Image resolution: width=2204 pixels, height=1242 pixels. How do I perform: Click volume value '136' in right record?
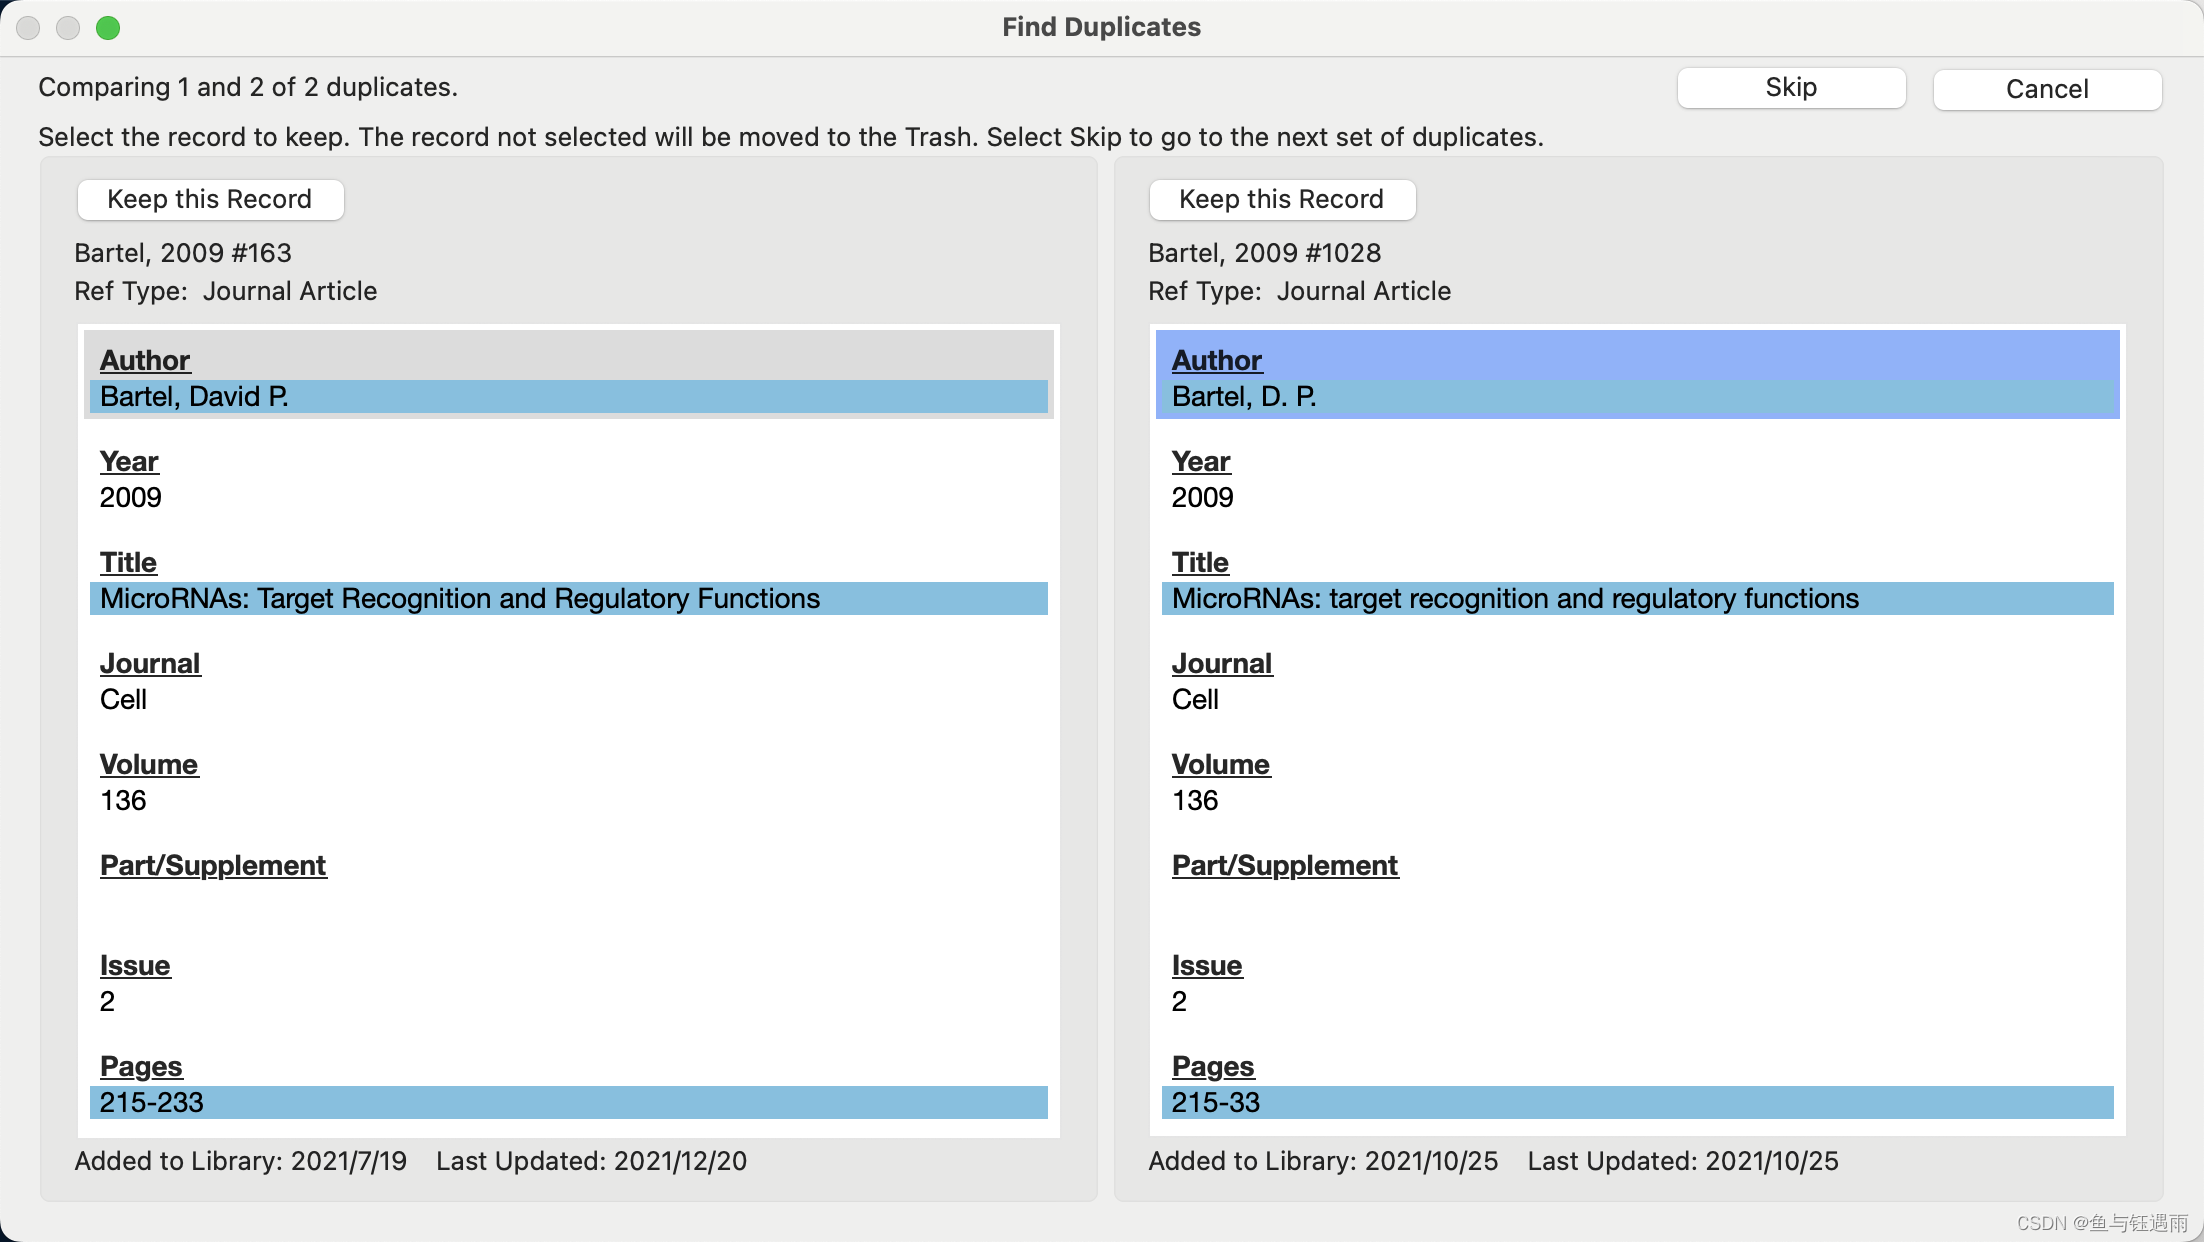[1195, 800]
